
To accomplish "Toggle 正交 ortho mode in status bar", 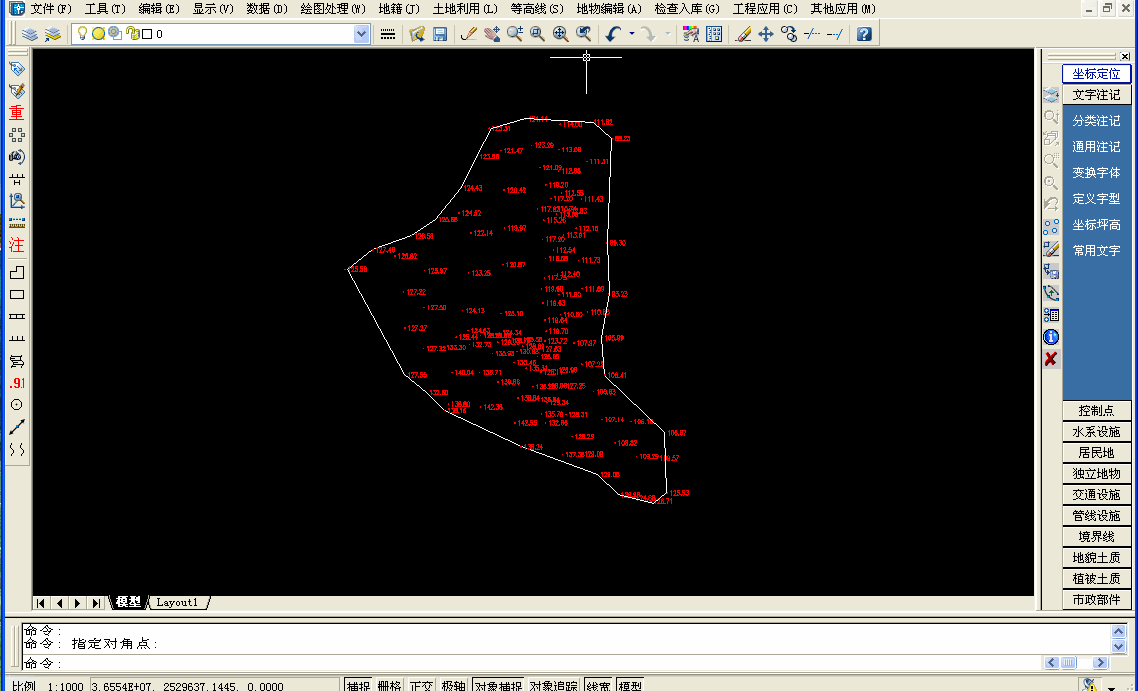I will click(x=421, y=685).
